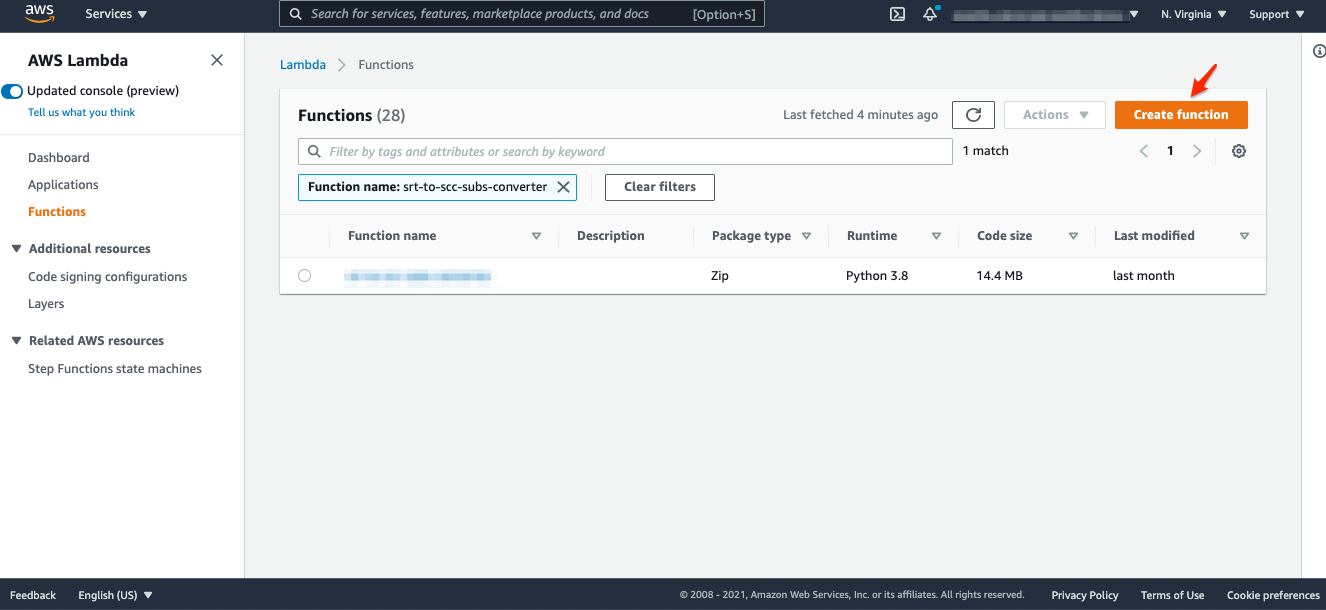
Task: Click the Create function button
Action: 1181,115
